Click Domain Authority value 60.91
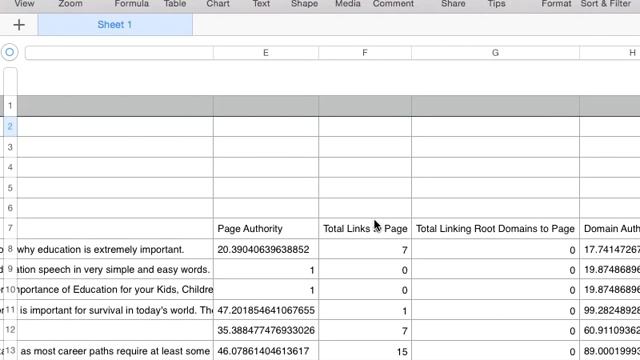The width and height of the screenshot is (640, 360). pos(610,330)
